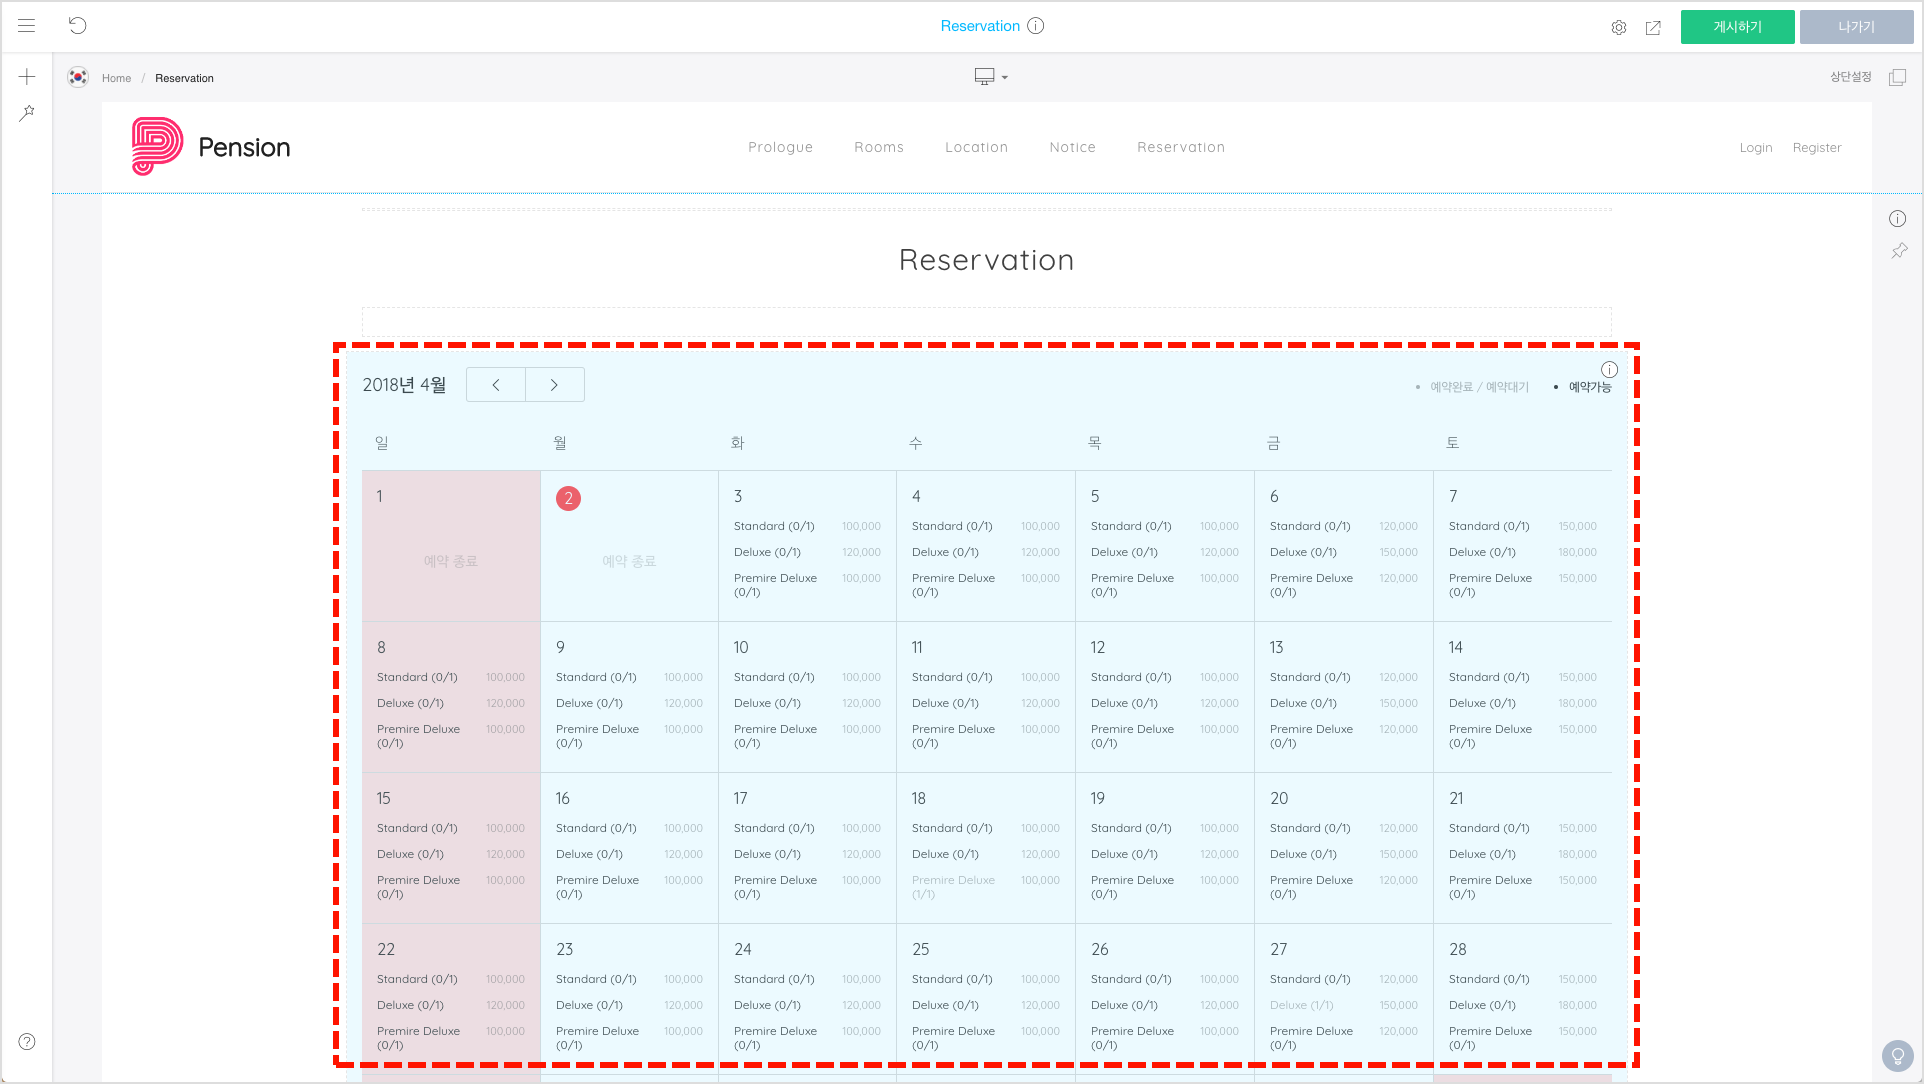Click the calendar widget info icon
This screenshot has width=1924, height=1084.
coord(1609,369)
